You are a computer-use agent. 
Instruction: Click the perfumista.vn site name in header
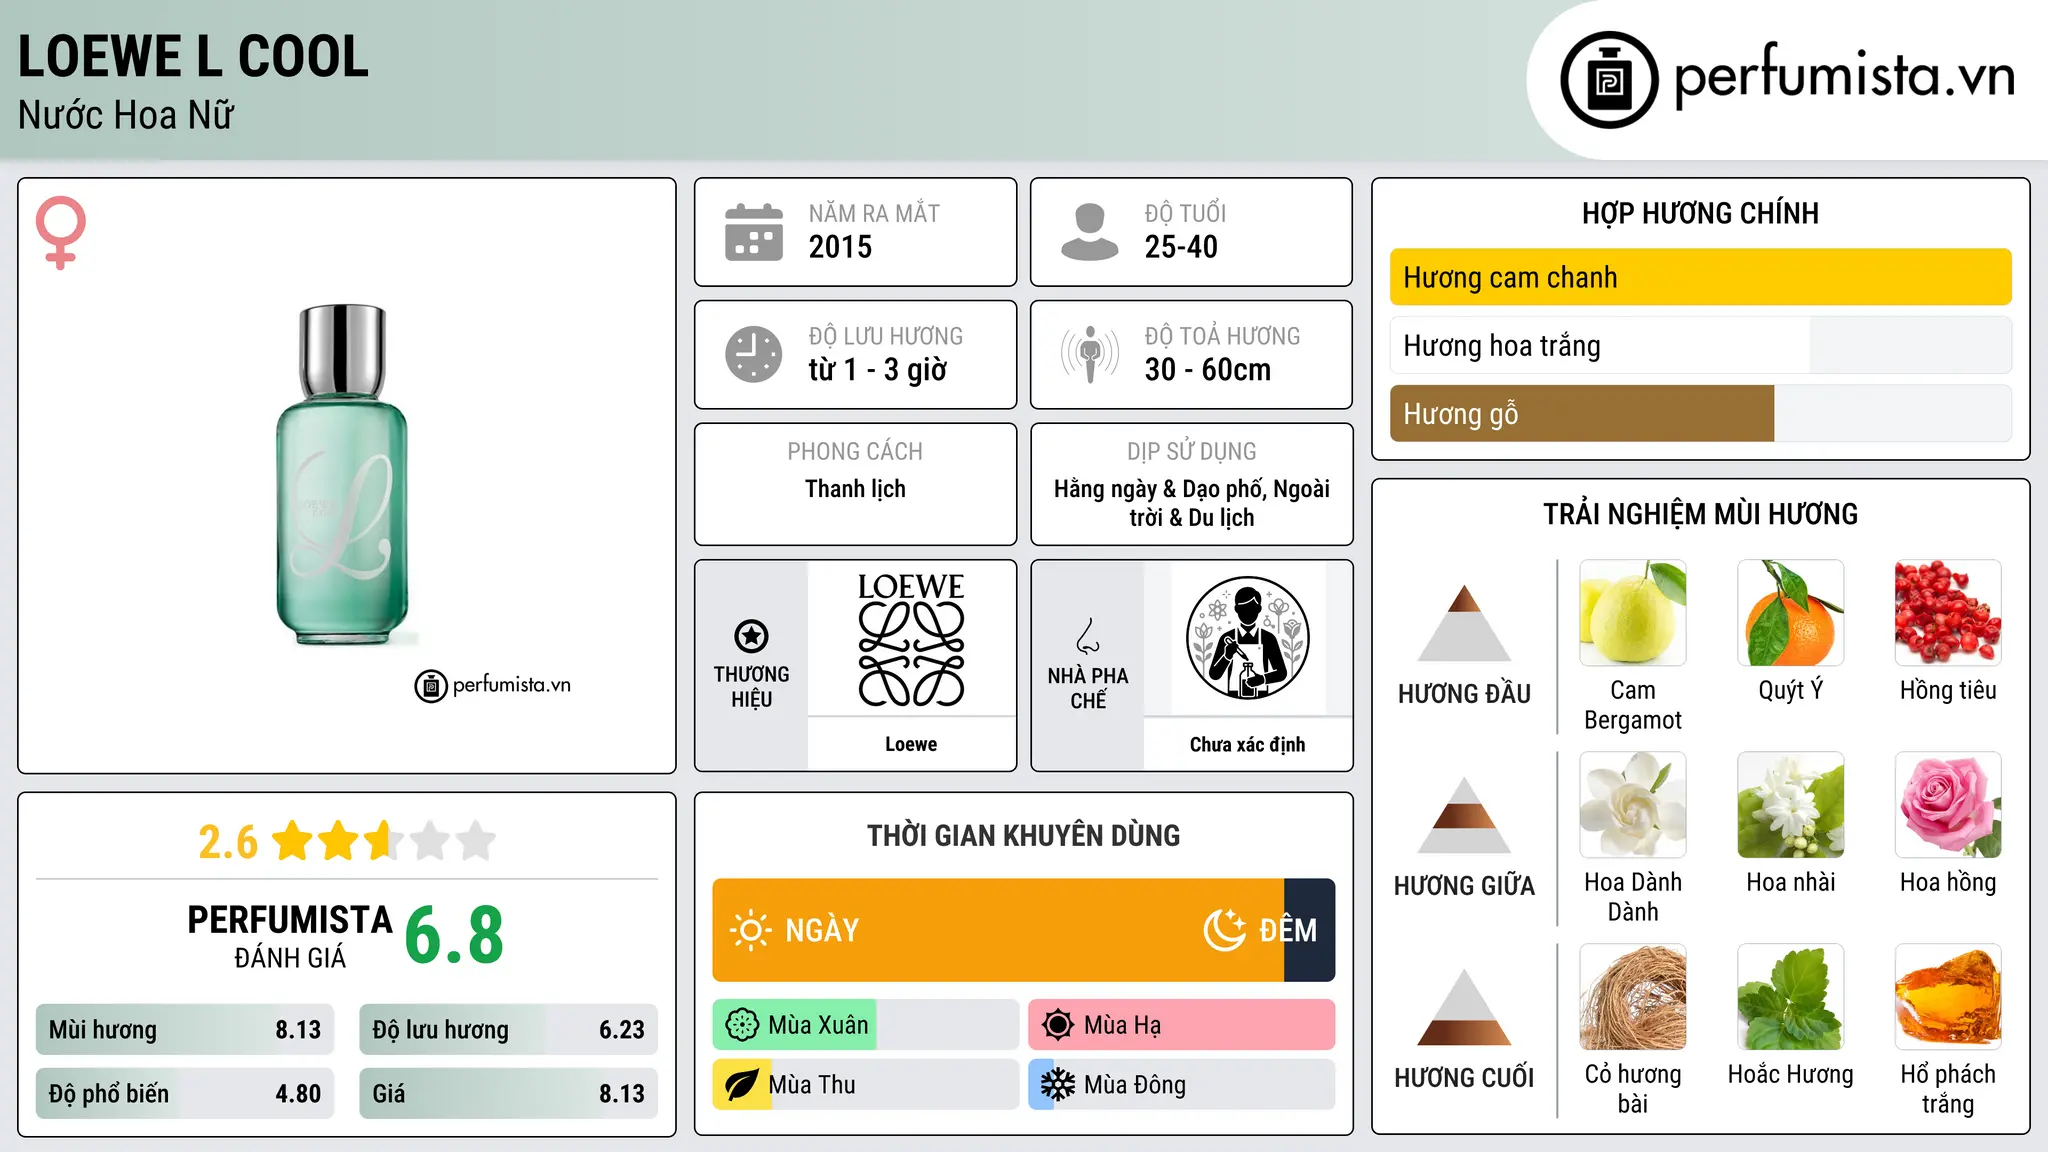[1845, 77]
